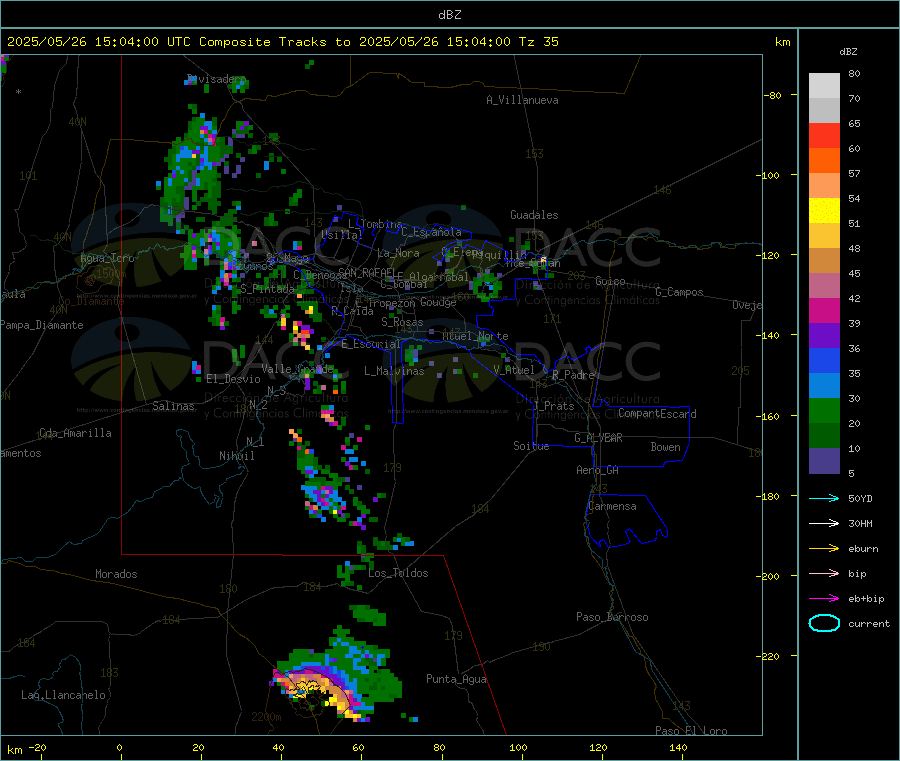Image resolution: width=900 pixels, height=761 pixels.
Task: Click the CompantEscard place label
Action: click(657, 414)
